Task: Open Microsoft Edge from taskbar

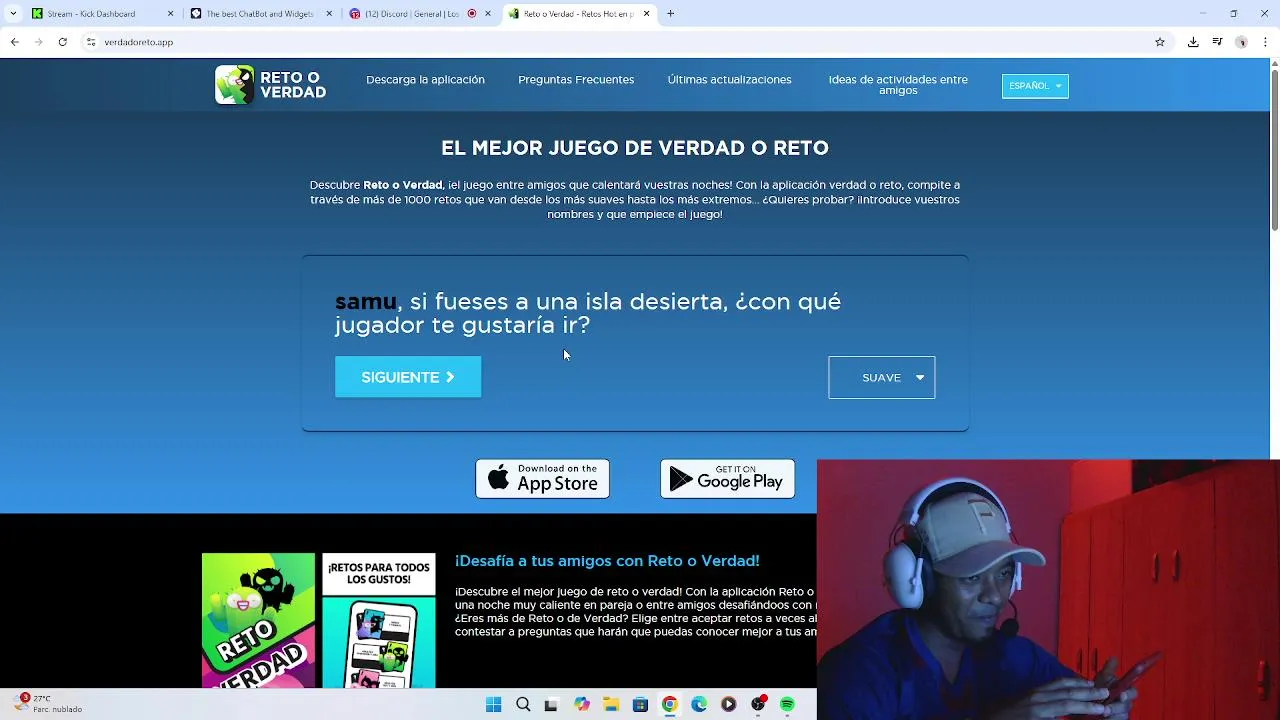Action: pos(699,705)
